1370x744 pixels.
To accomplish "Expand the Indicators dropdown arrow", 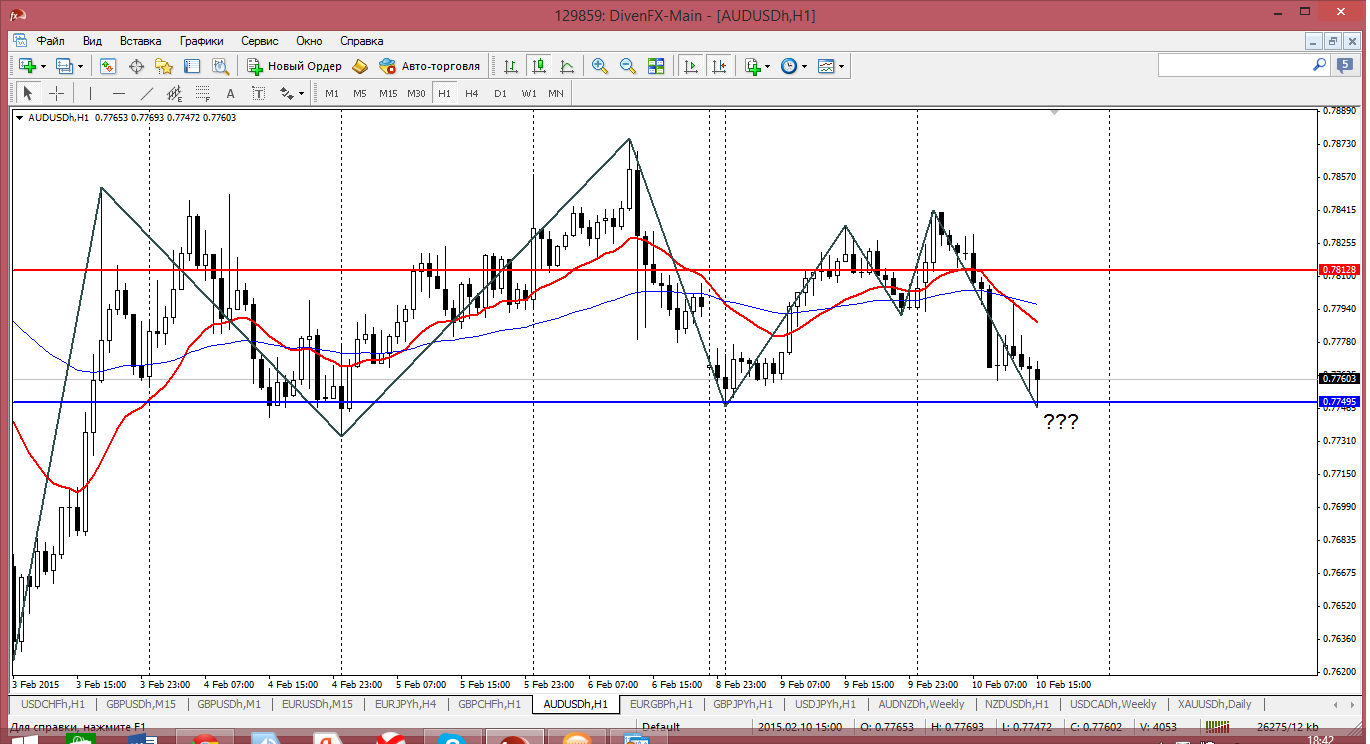I will 768,67.
